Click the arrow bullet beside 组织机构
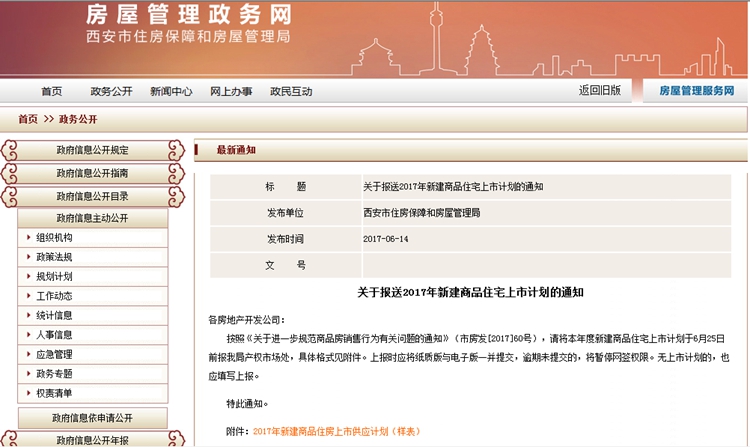This screenshot has width=750, height=447. (x=29, y=237)
